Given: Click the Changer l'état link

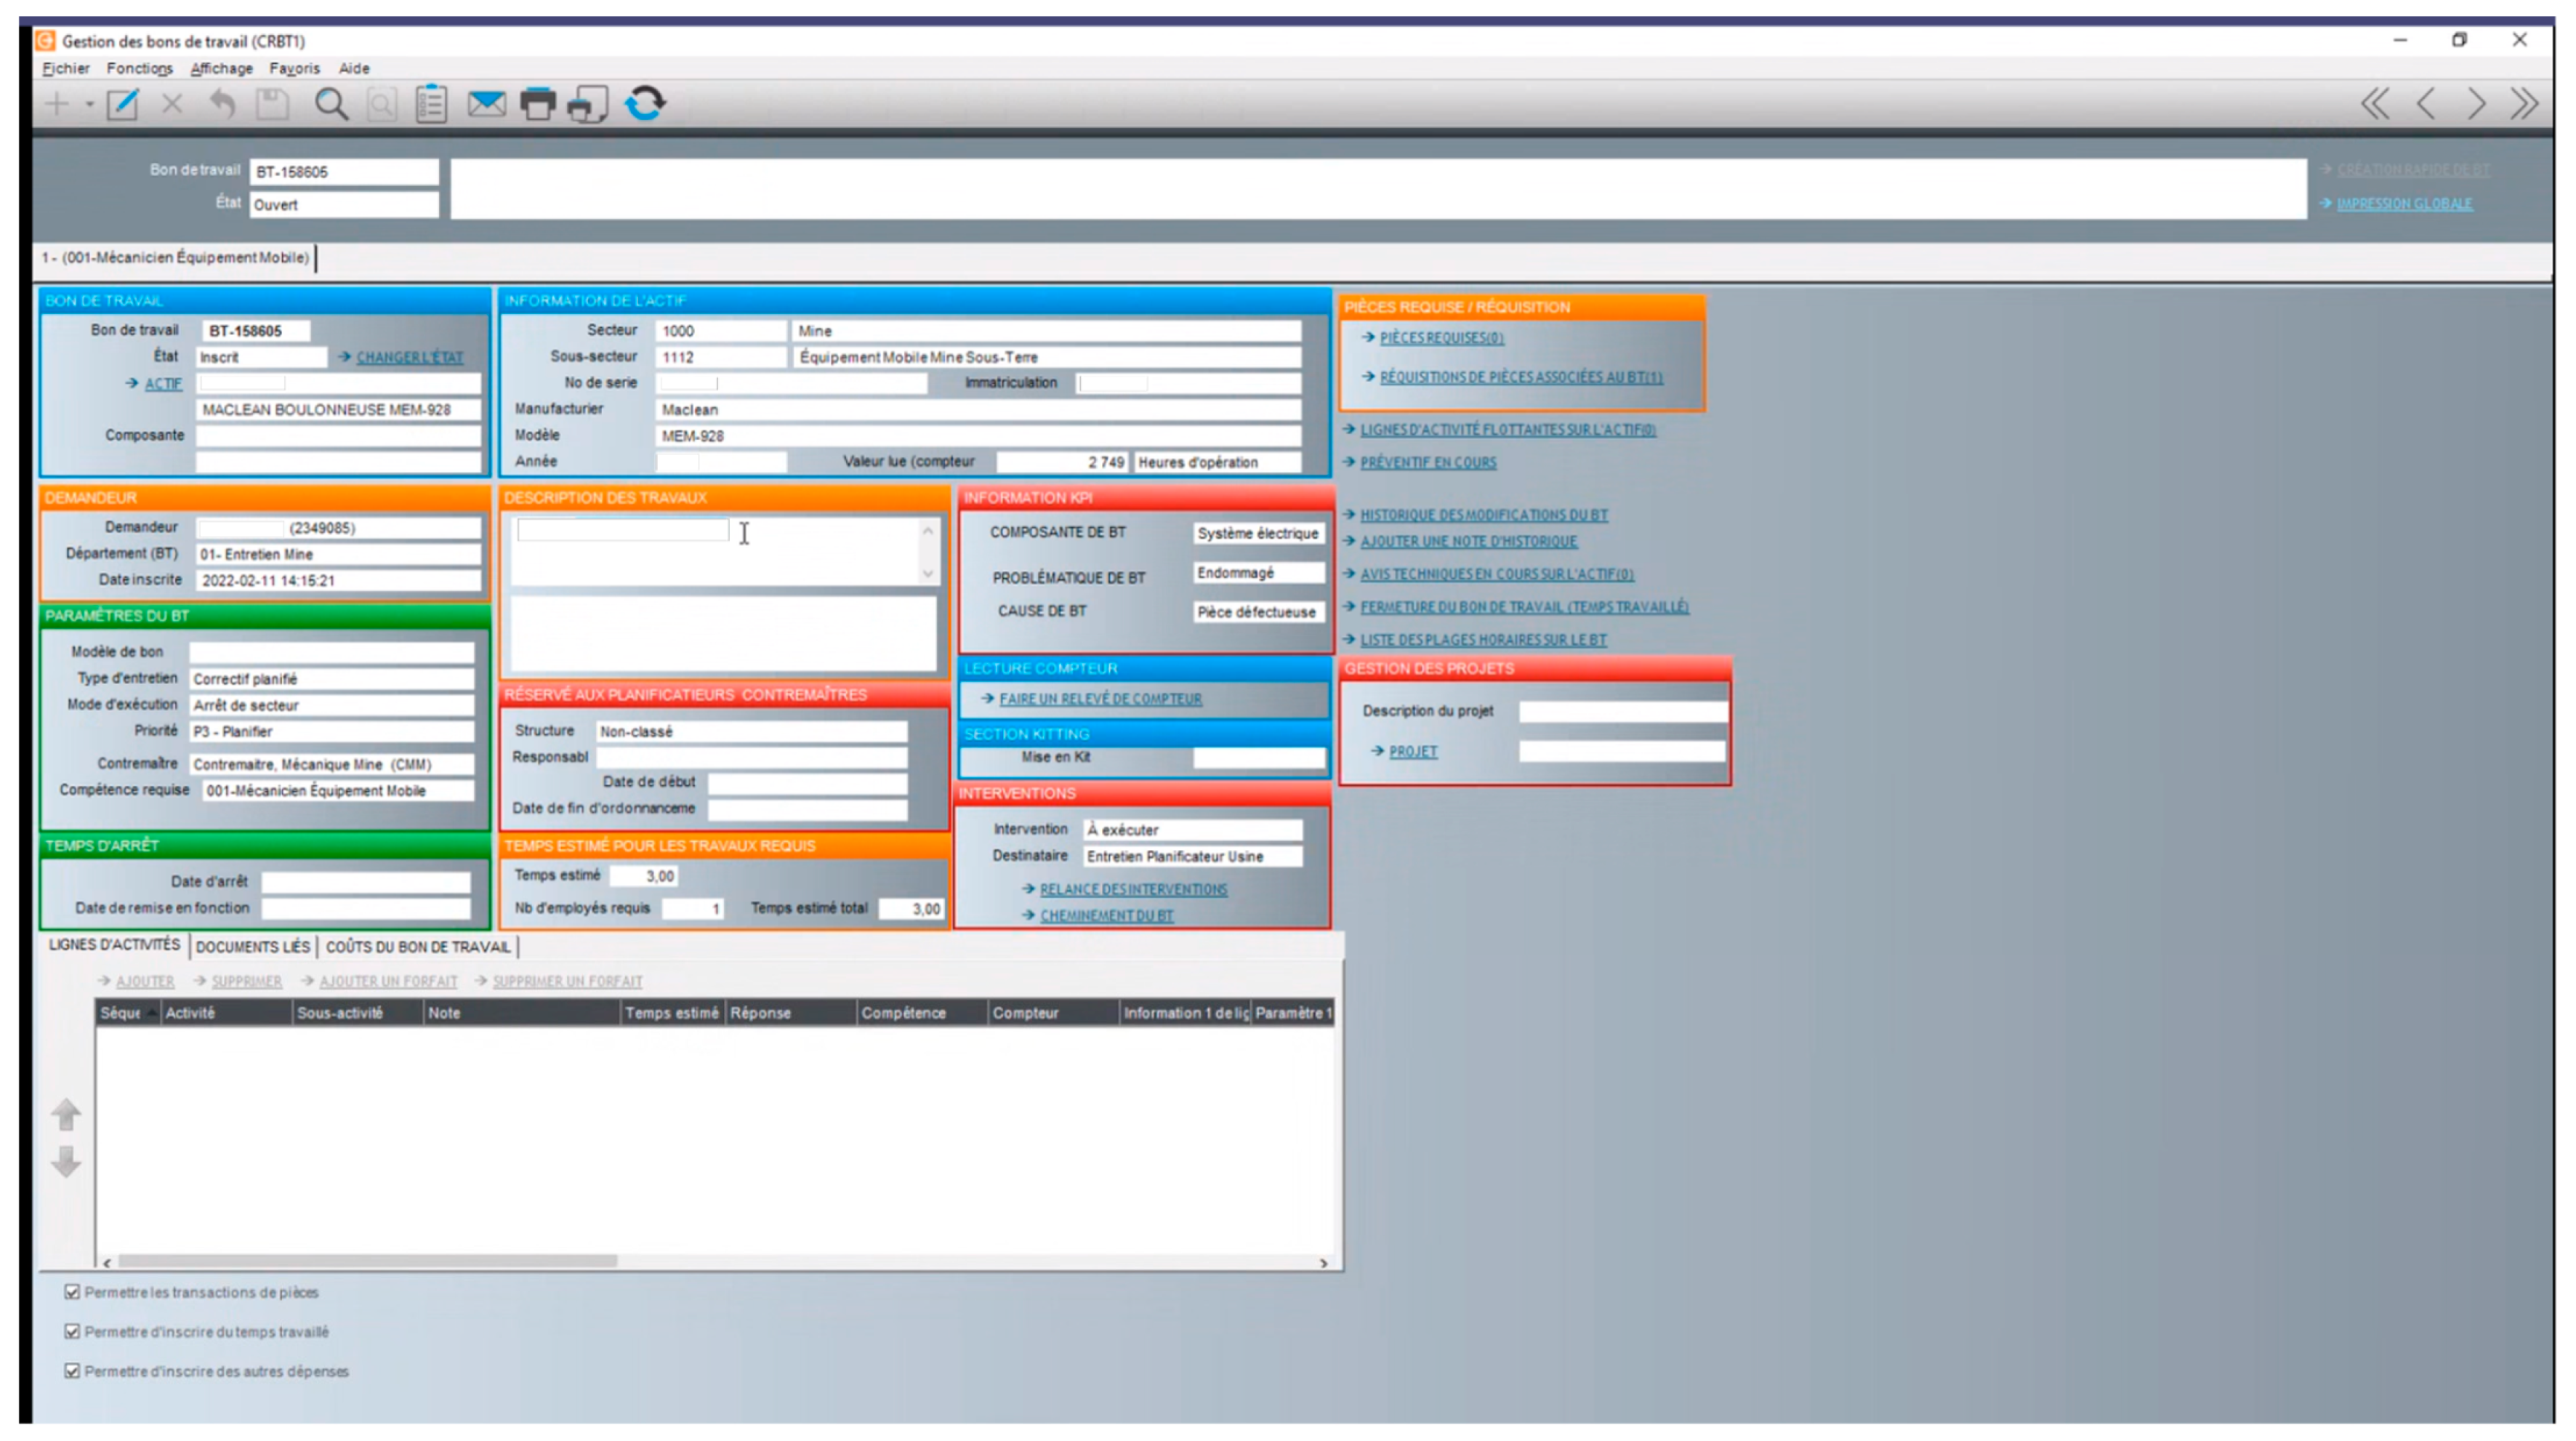Looking at the screenshot, I should [410, 357].
